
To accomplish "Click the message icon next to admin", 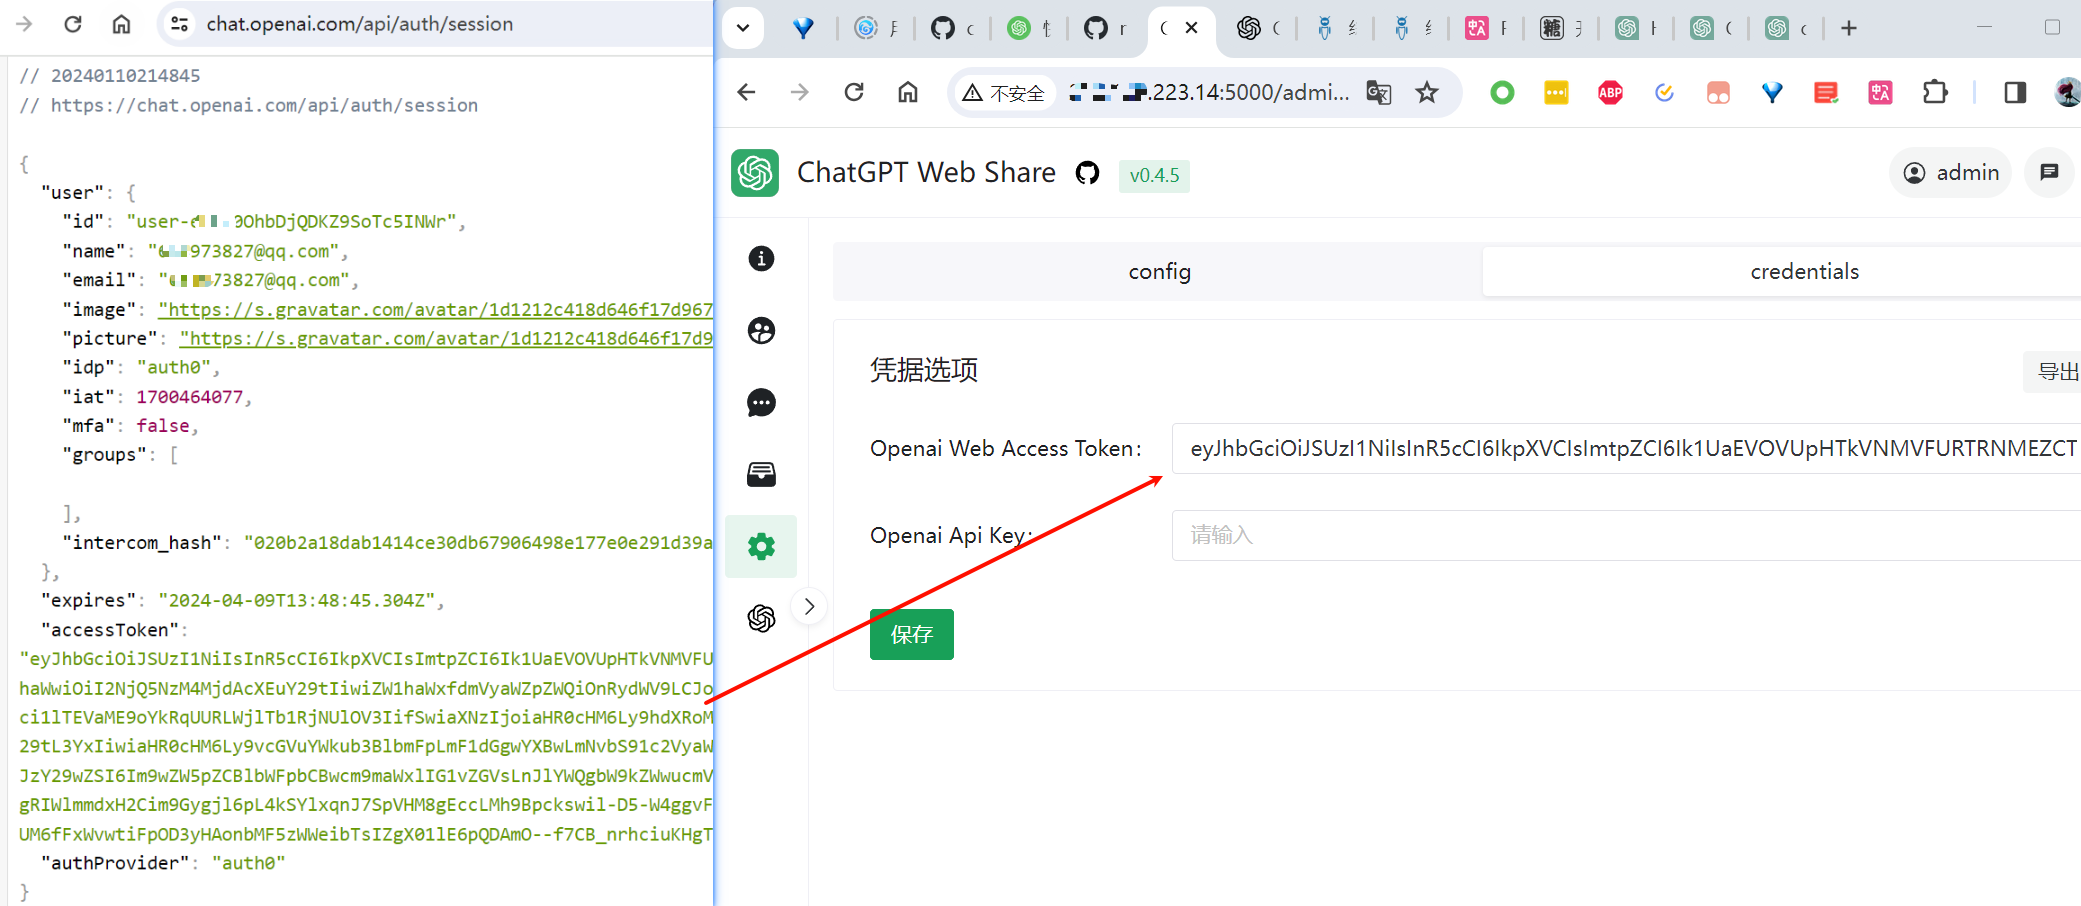I will coord(2049,173).
